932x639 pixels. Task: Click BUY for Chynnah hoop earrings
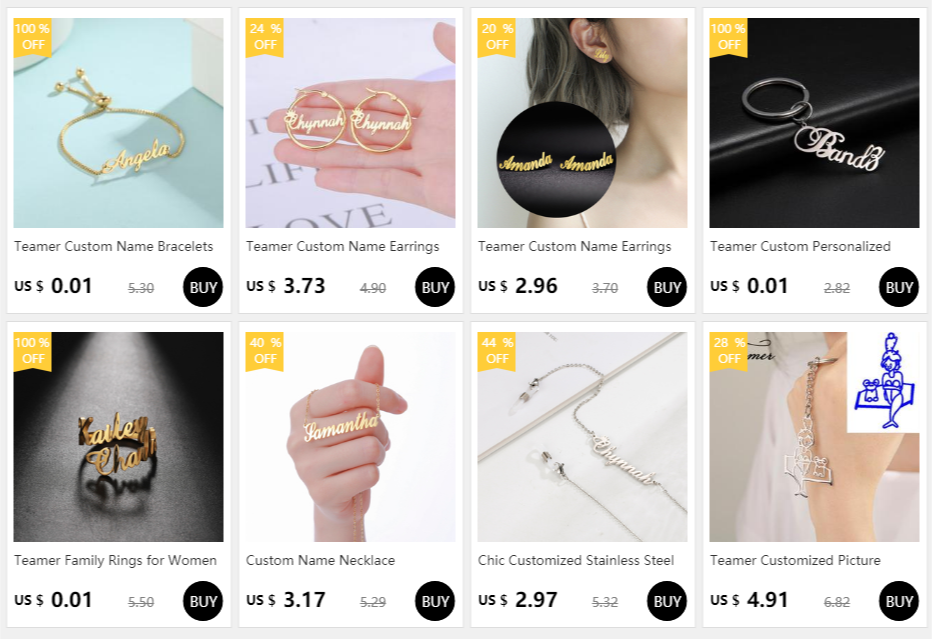click(x=434, y=287)
